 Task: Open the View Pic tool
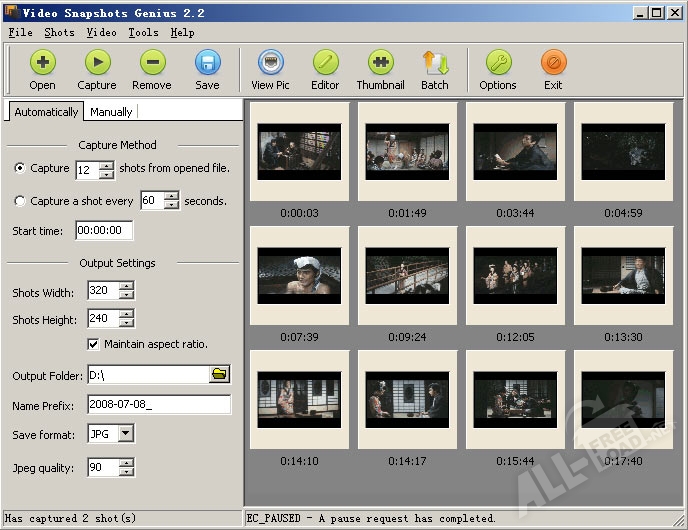click(x=270, y=65)
